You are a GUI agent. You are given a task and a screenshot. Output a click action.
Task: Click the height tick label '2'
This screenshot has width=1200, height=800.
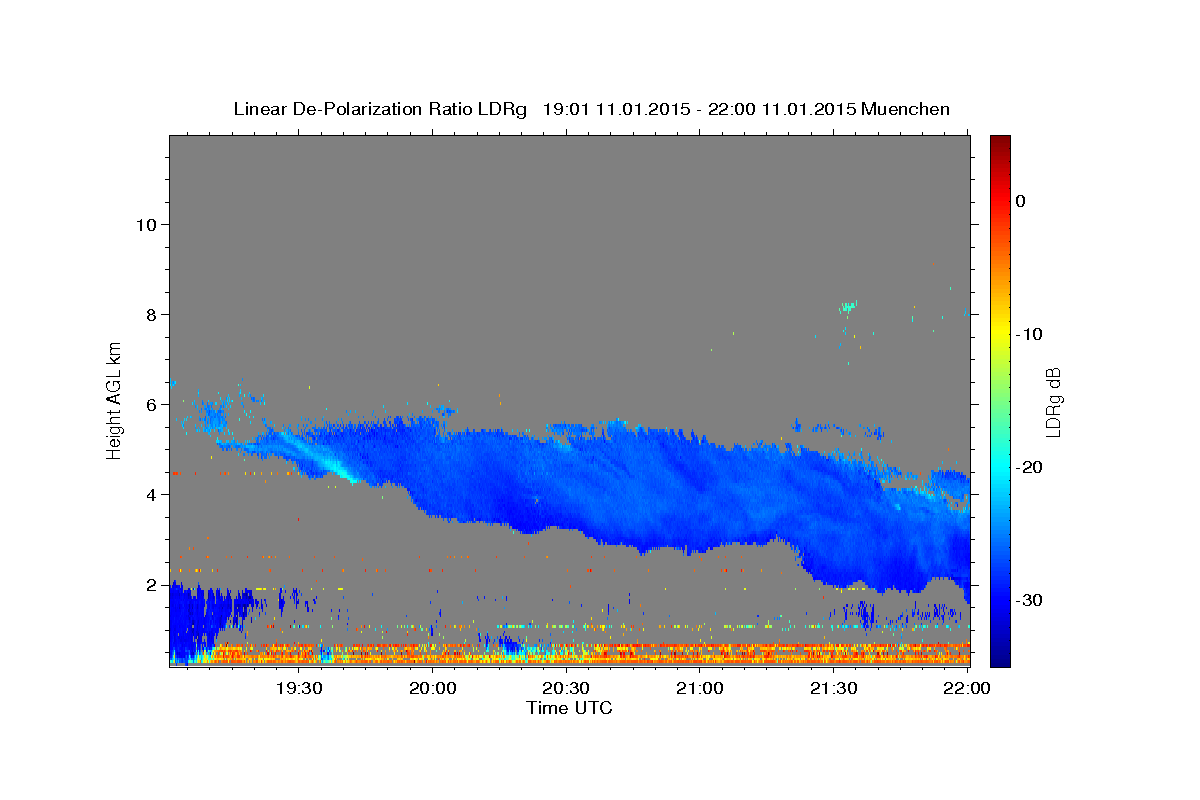pyautogui.click(x=149, y=584)
